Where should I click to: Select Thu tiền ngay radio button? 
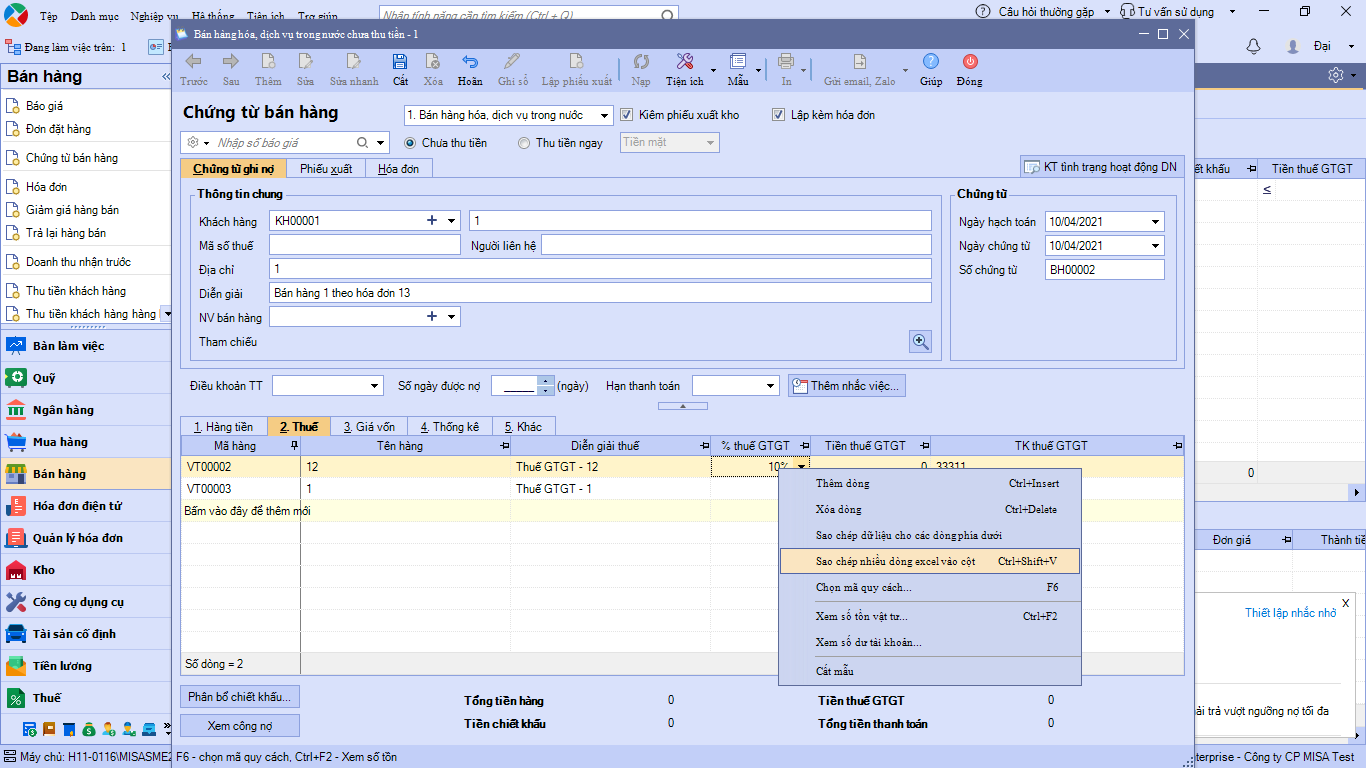tap(524, 143)
